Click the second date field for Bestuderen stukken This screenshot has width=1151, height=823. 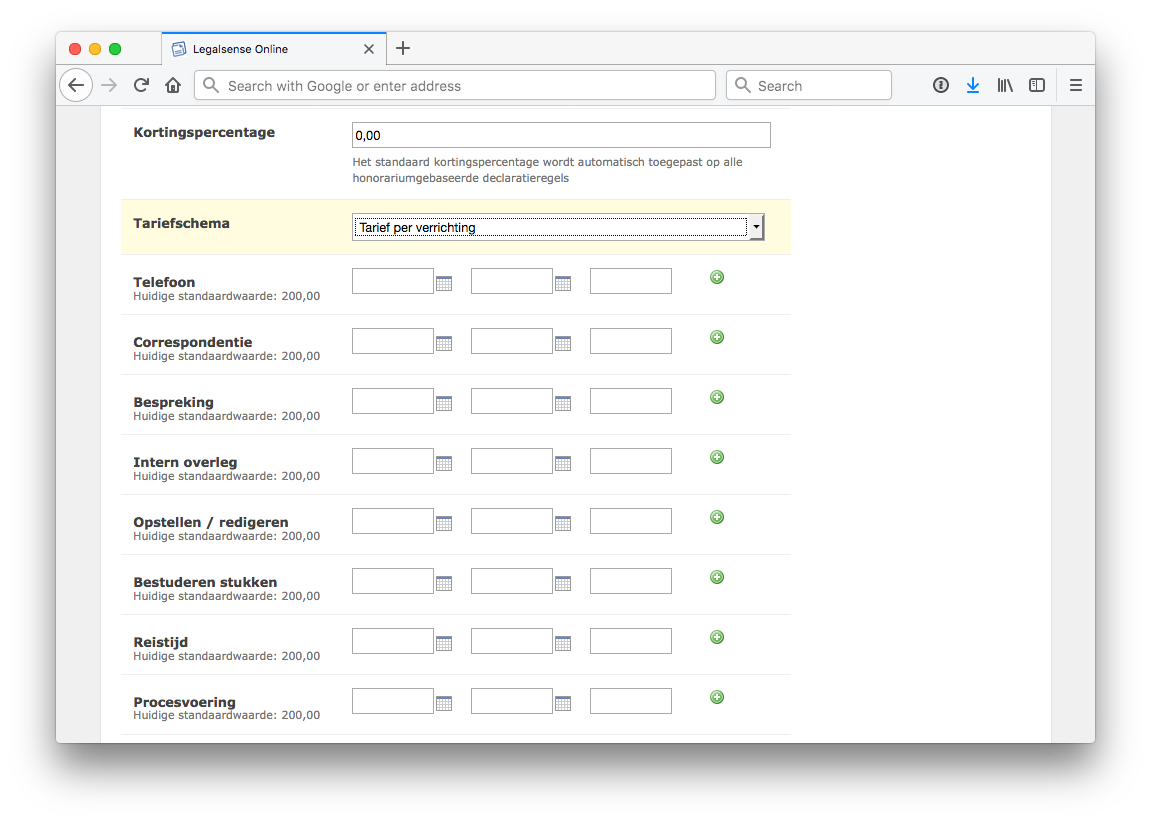(512, 581)
